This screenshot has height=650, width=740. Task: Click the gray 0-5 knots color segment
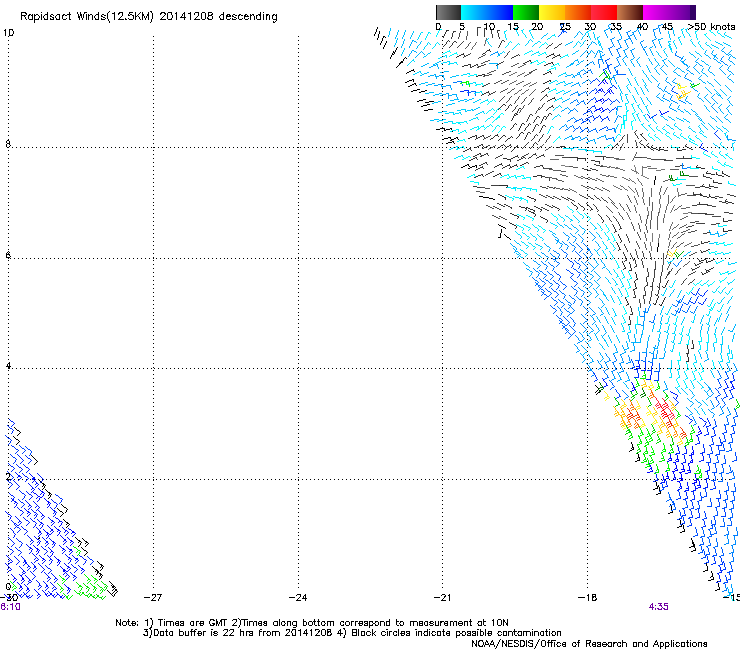pyautogui.click(x=448, y=12)
